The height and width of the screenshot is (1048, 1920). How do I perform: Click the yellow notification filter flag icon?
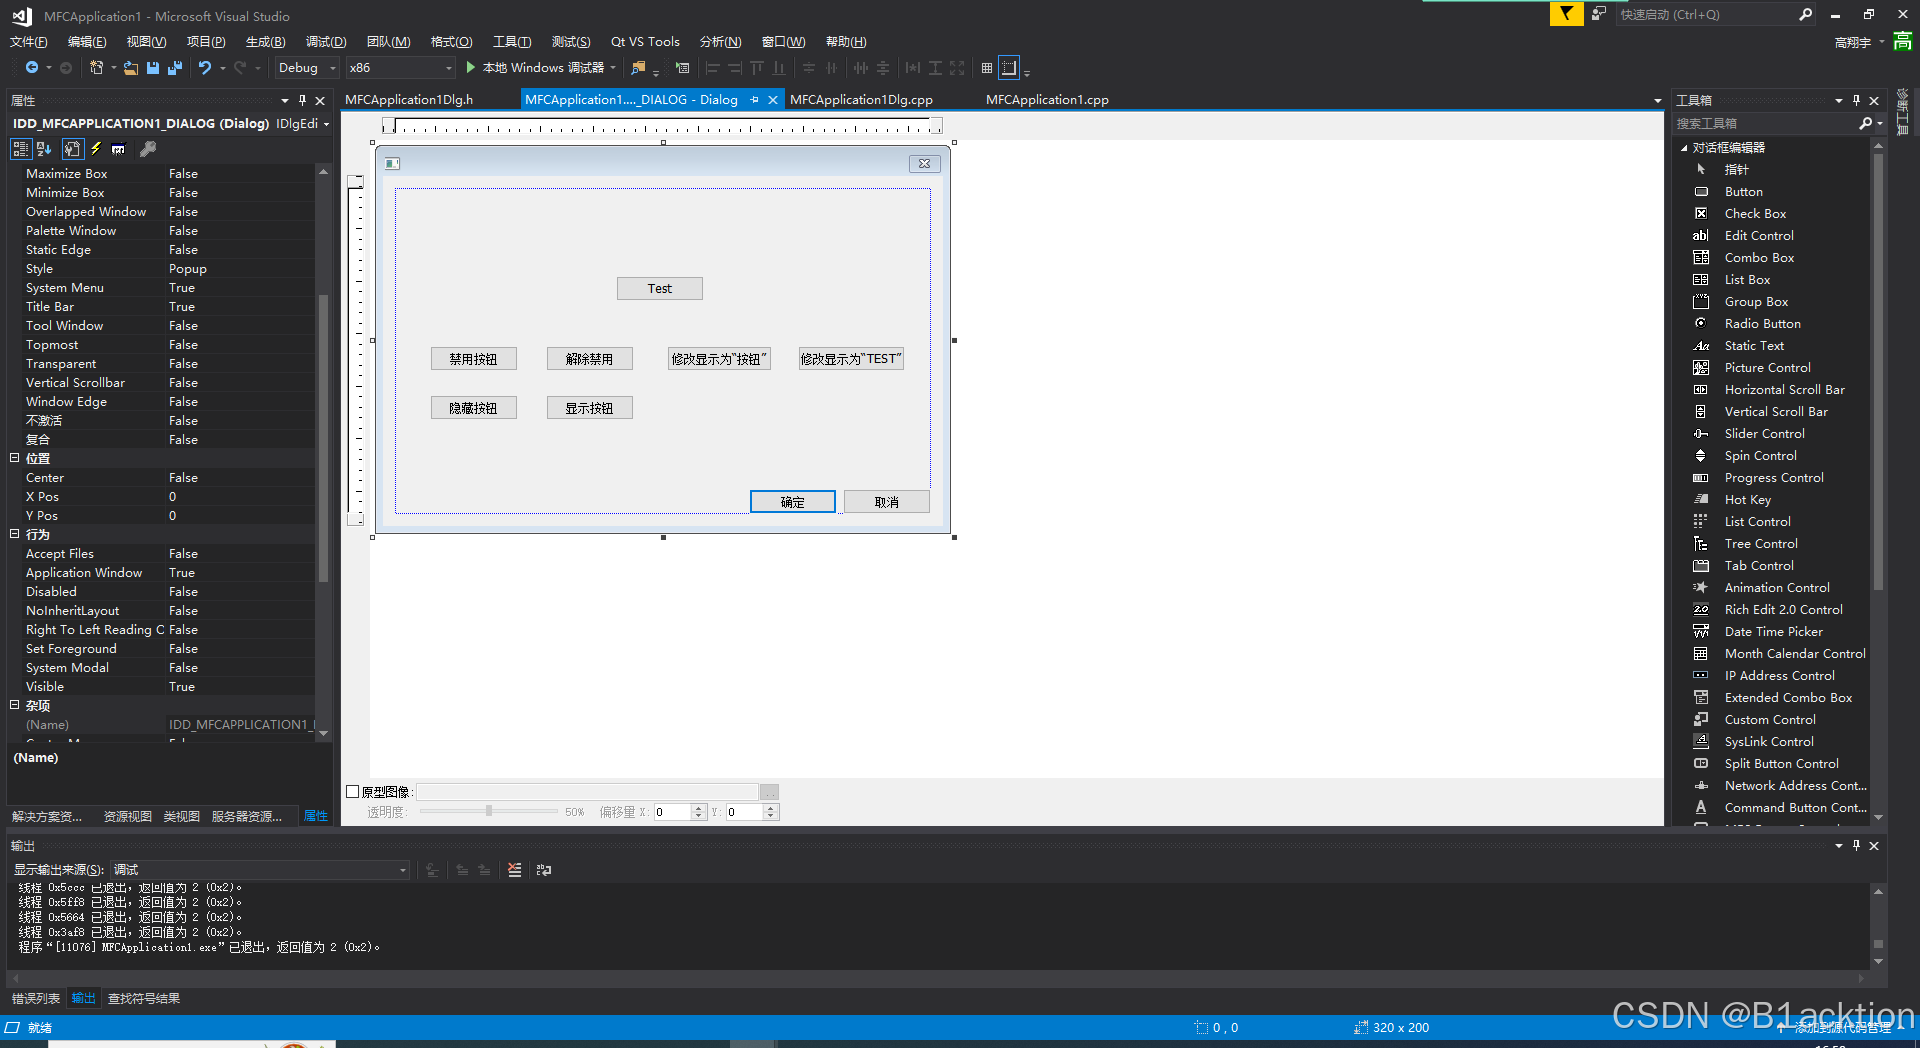point(1566,14)
